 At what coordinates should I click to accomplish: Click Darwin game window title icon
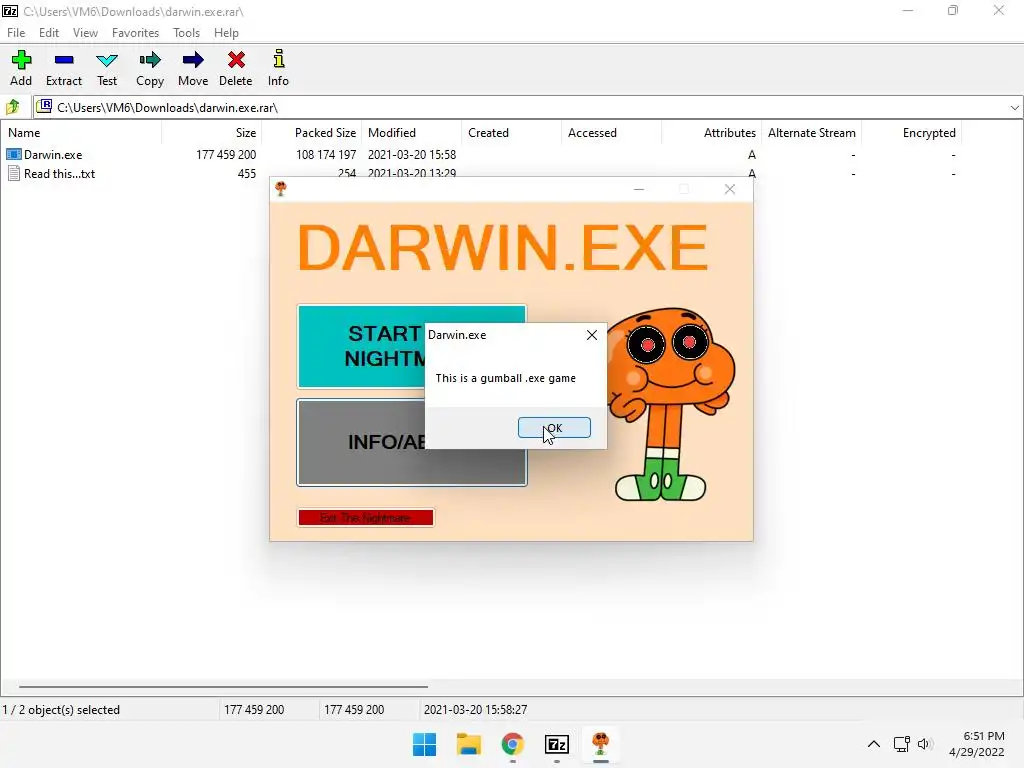pyautogui.click(x=281, y=189)
